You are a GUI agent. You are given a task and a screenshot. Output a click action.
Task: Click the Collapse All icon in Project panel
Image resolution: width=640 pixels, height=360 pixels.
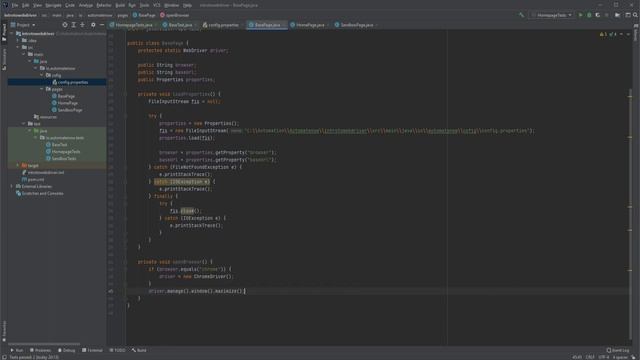82,25
